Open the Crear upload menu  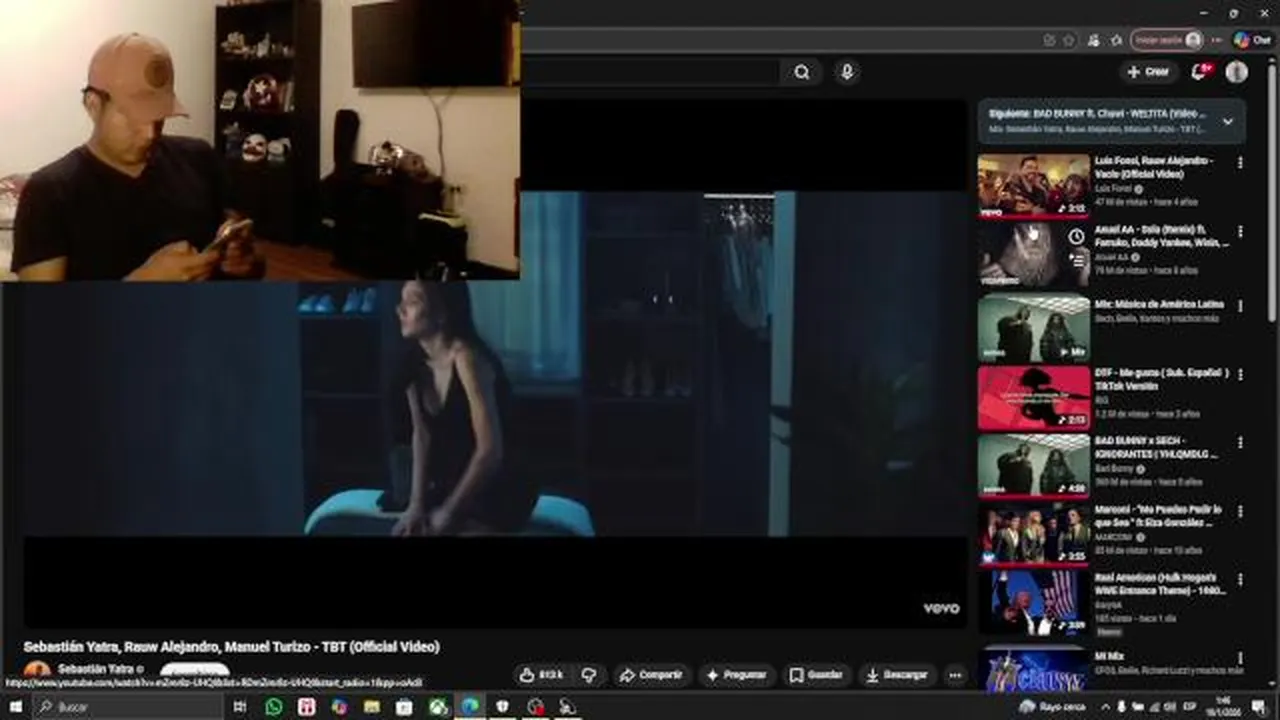[1148, 72]
